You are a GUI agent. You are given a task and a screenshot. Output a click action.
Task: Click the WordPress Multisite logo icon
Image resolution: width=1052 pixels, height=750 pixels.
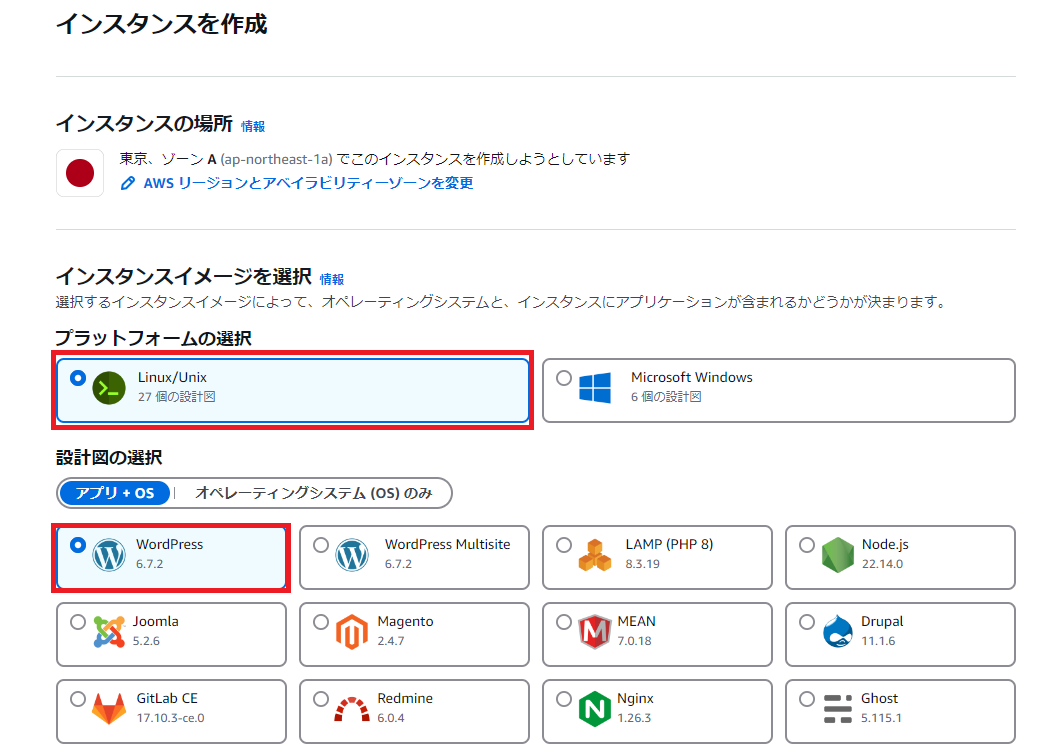352,555
